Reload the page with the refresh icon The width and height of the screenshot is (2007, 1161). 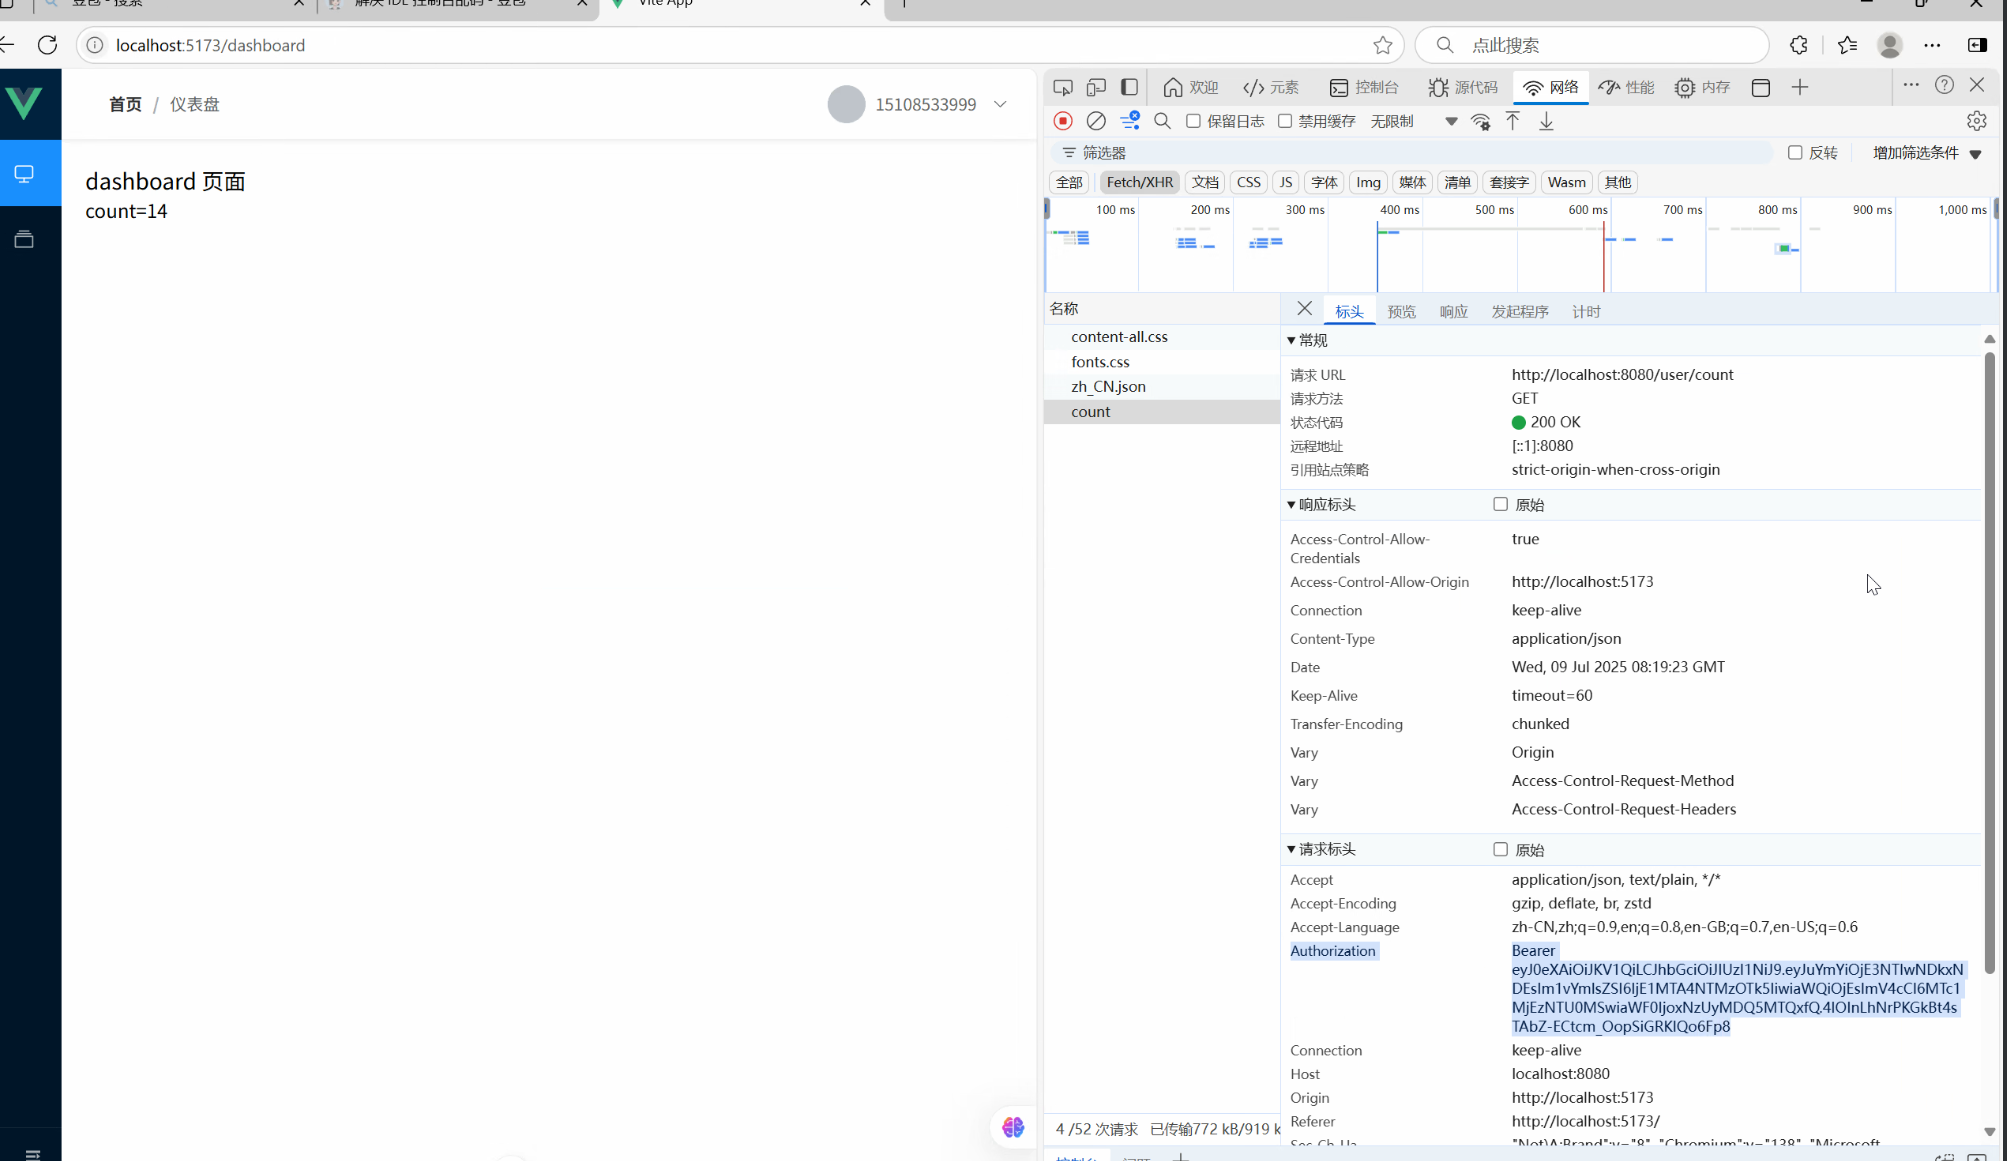(47, 45)
